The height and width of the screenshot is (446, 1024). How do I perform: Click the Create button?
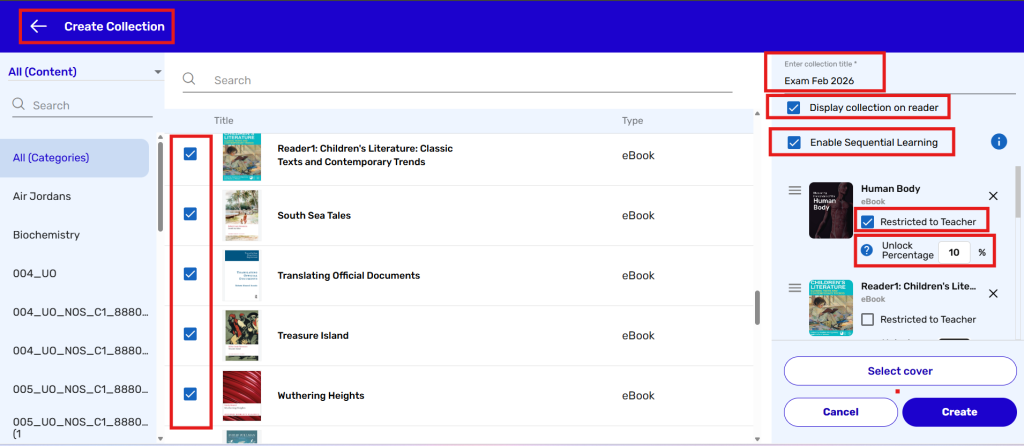click(x=959, y=412)
